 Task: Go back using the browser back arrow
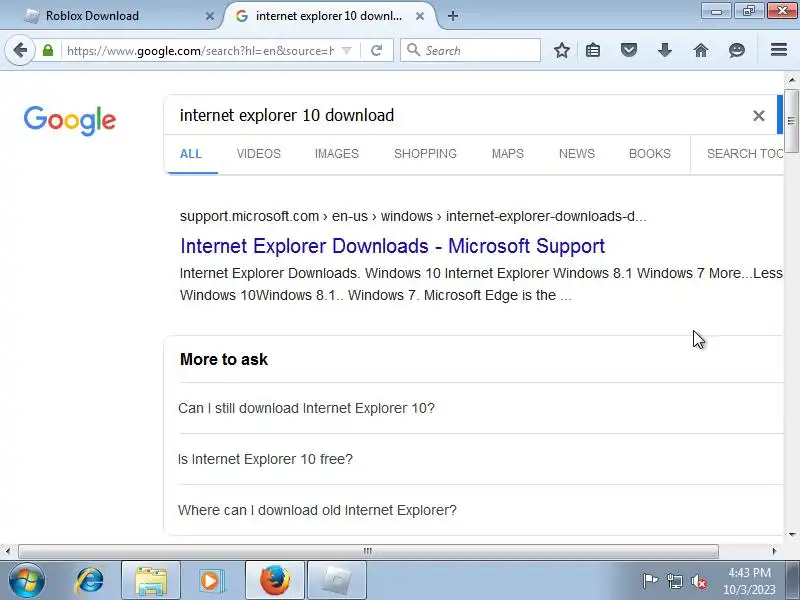pos(20,50)
